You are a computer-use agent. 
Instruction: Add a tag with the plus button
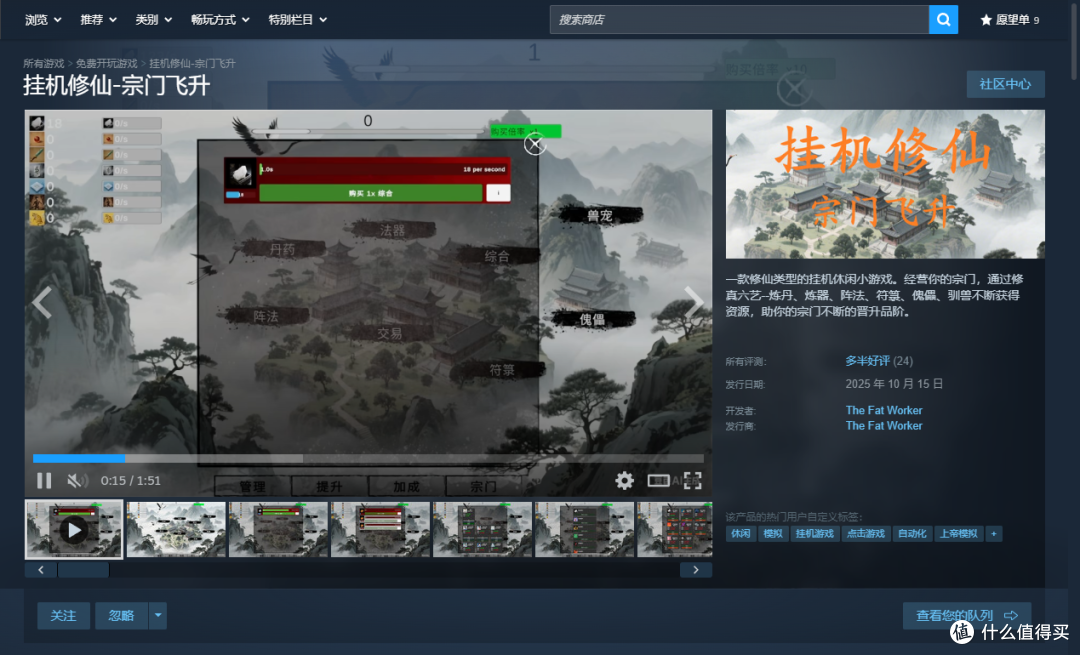(x=994, y=534)
